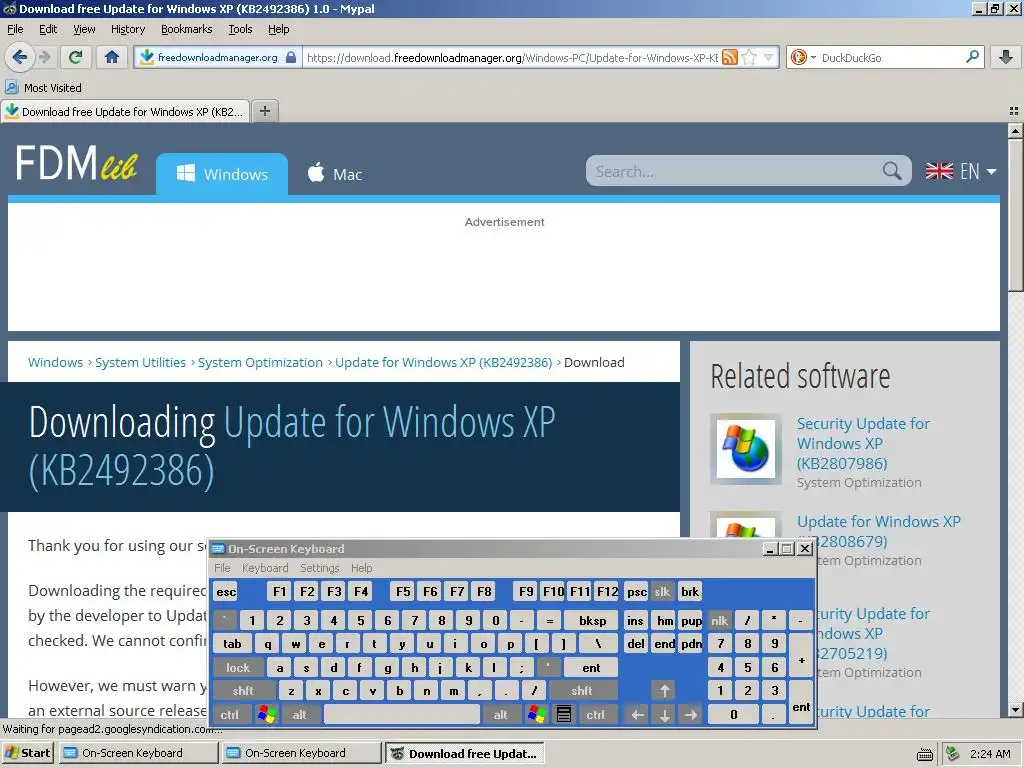Open the home page with the house icon

(112, 57)
